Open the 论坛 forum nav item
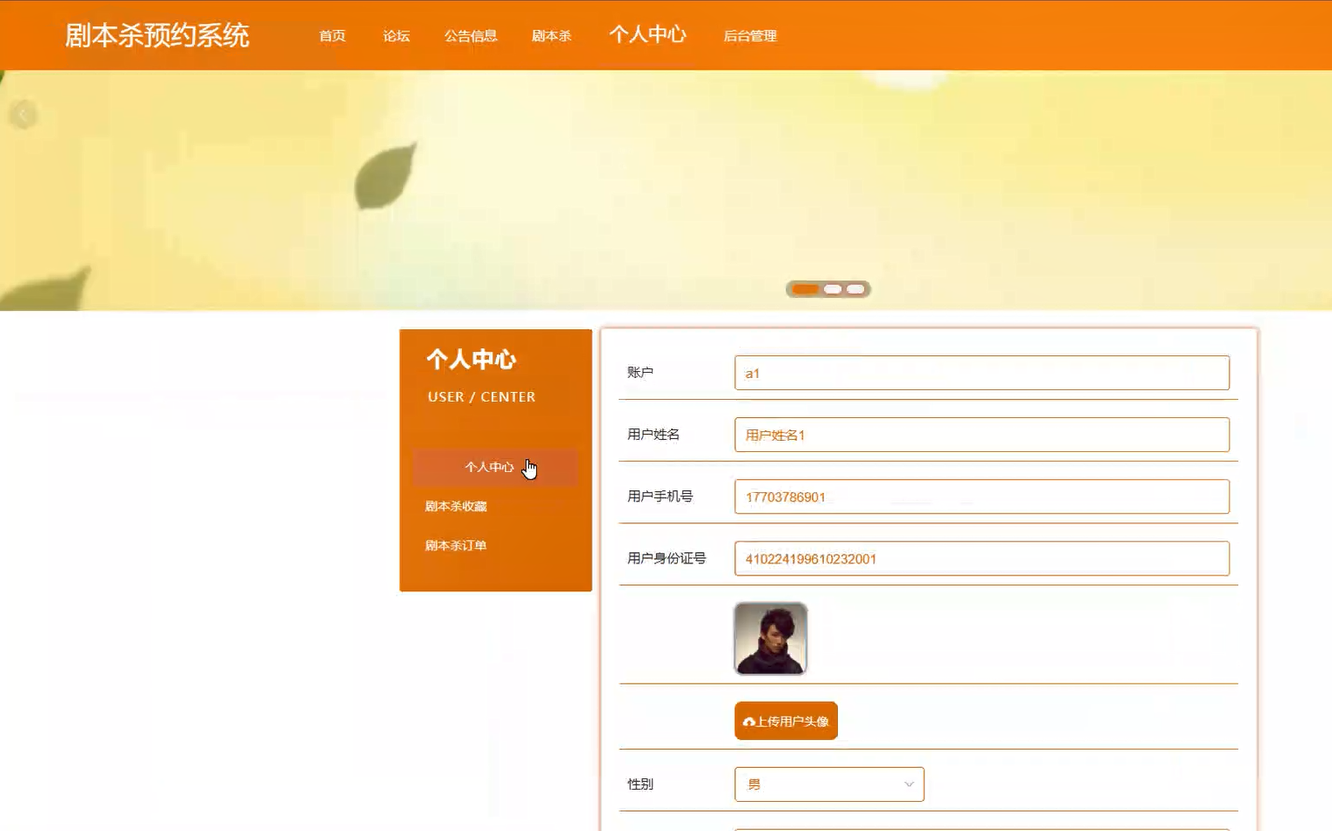 tap(396, 36)
